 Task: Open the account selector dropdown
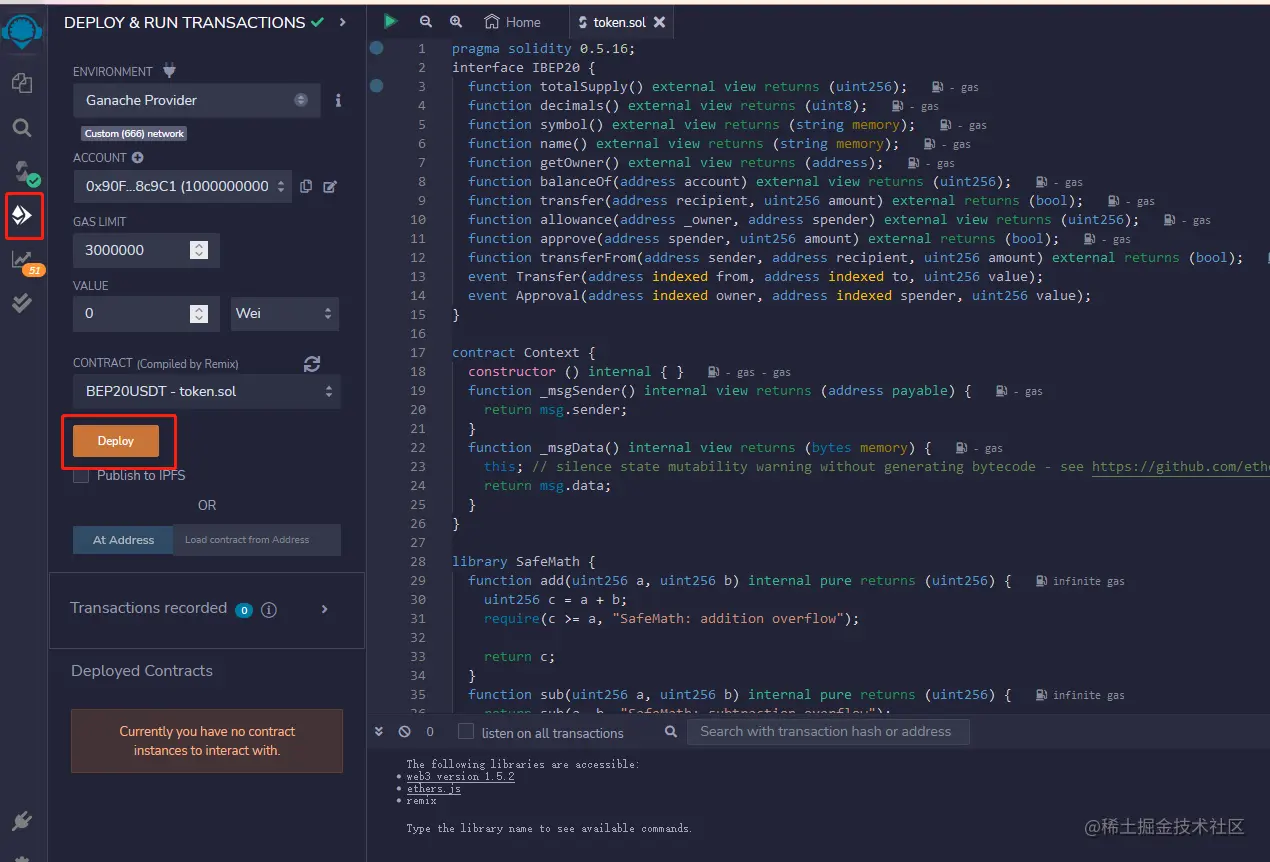[183, 186]
